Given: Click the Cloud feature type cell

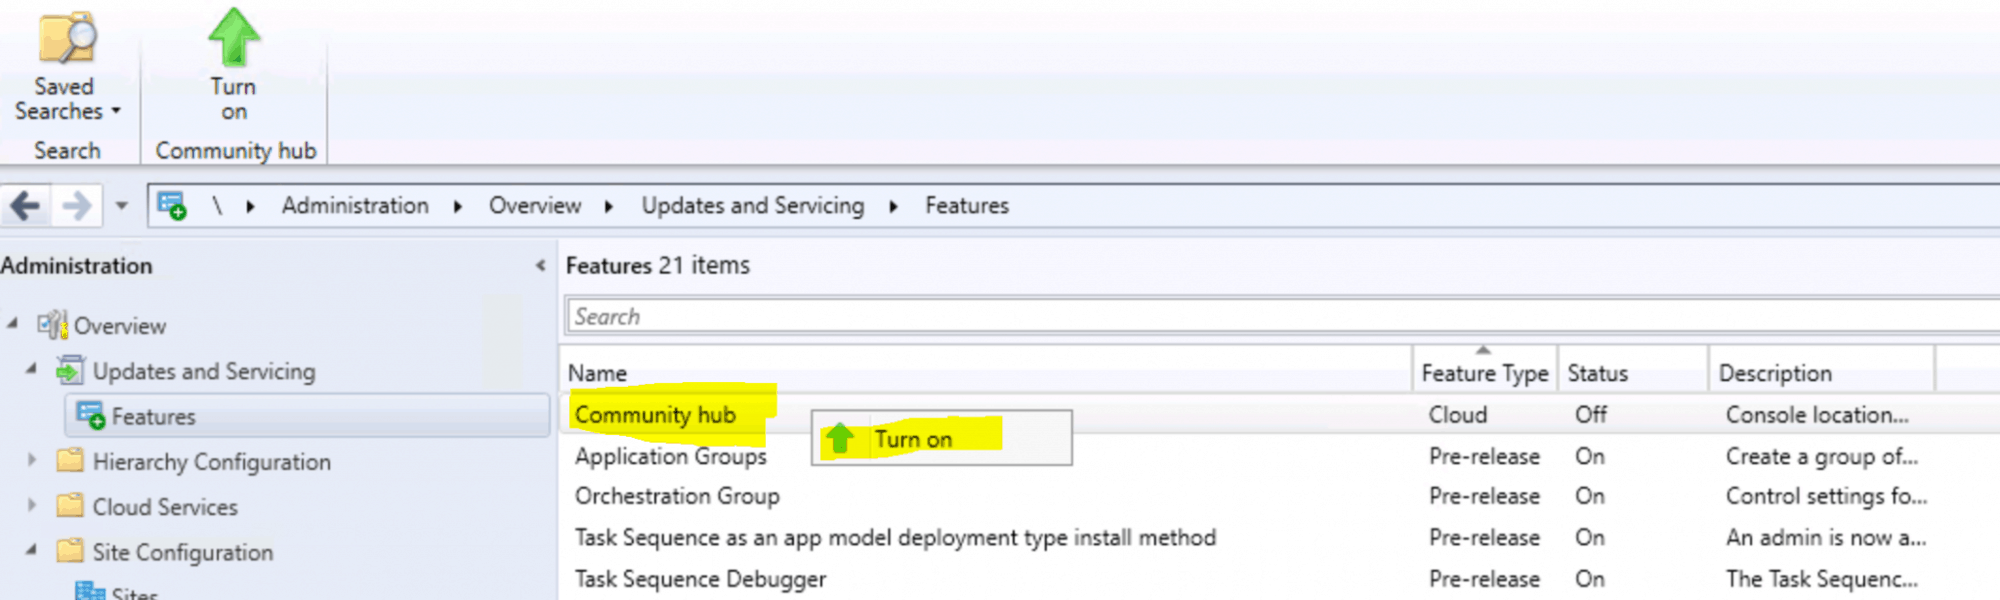Looking at the screenshot, I should (1458, 414).
